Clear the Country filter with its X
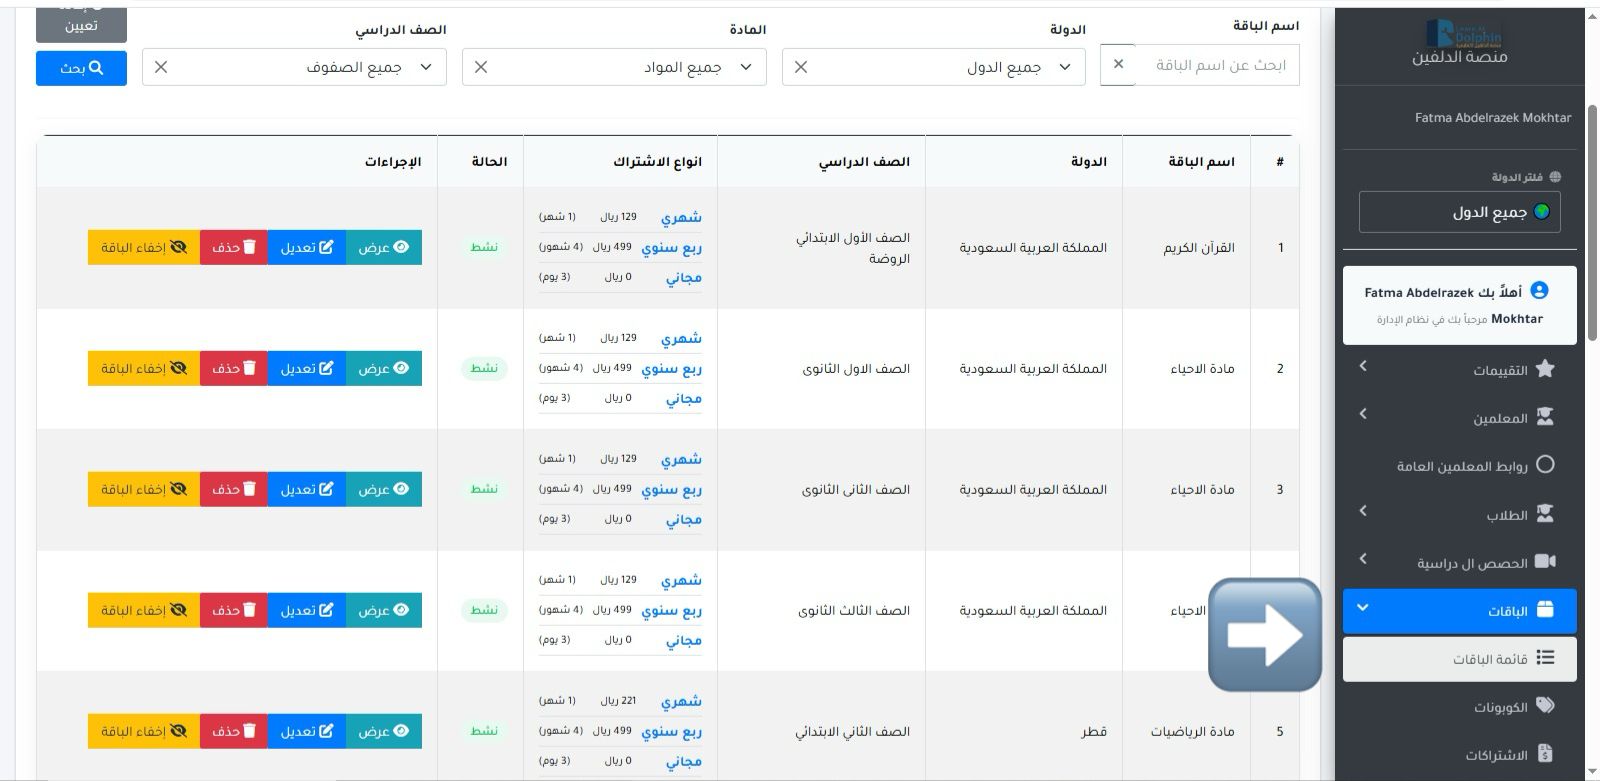 click(x=800, y=67)
